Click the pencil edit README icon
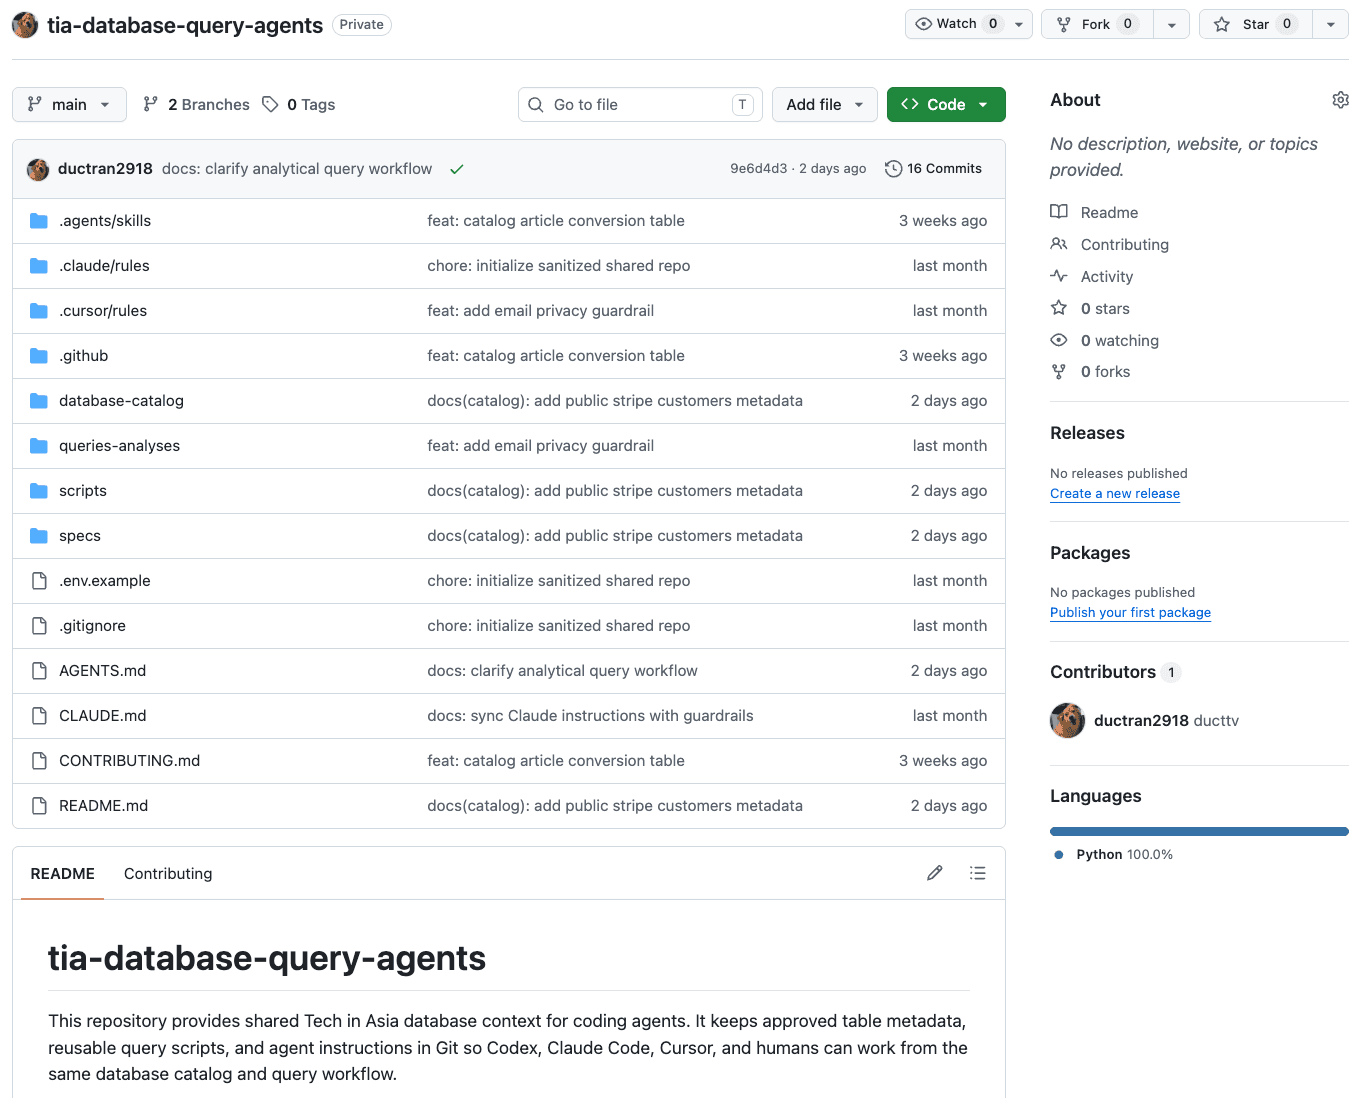 click(x=934, y=873)
